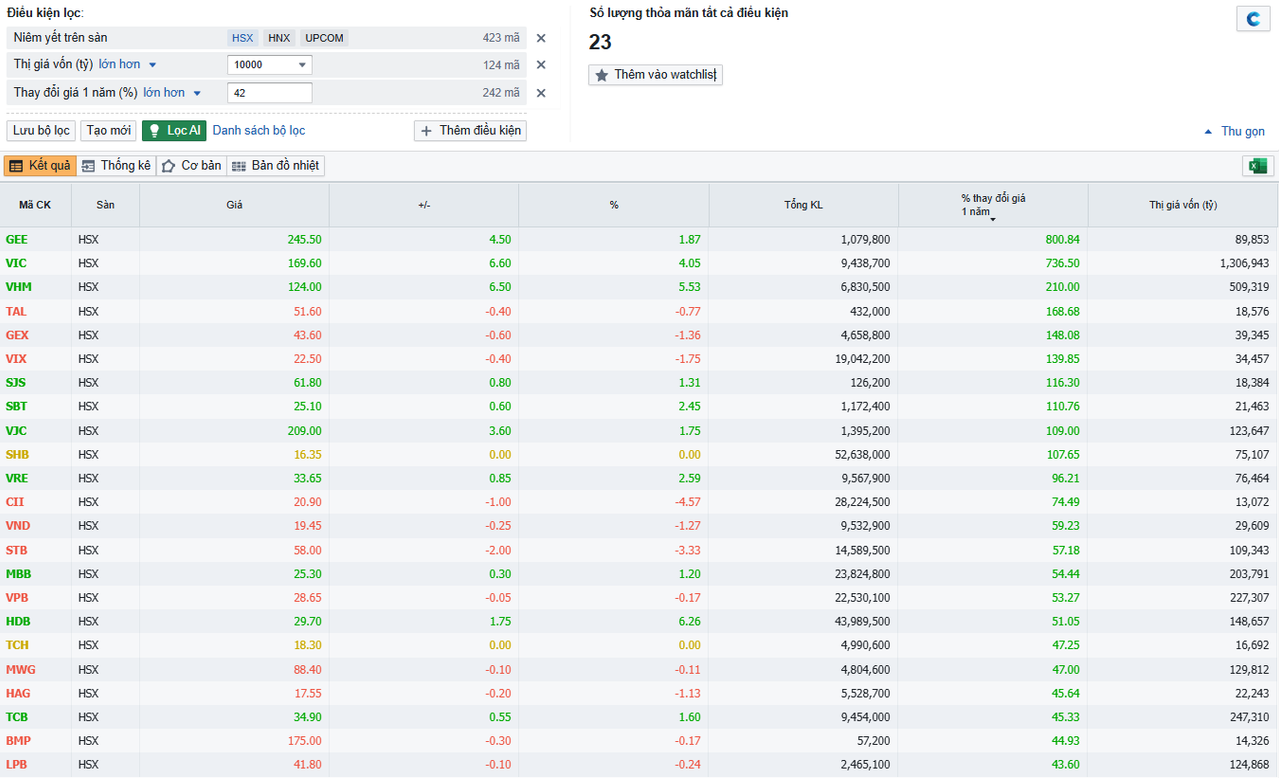1279x778 pixels.
Task: Remove the Thị giá vốn filter row
Action: coord(541,65)
